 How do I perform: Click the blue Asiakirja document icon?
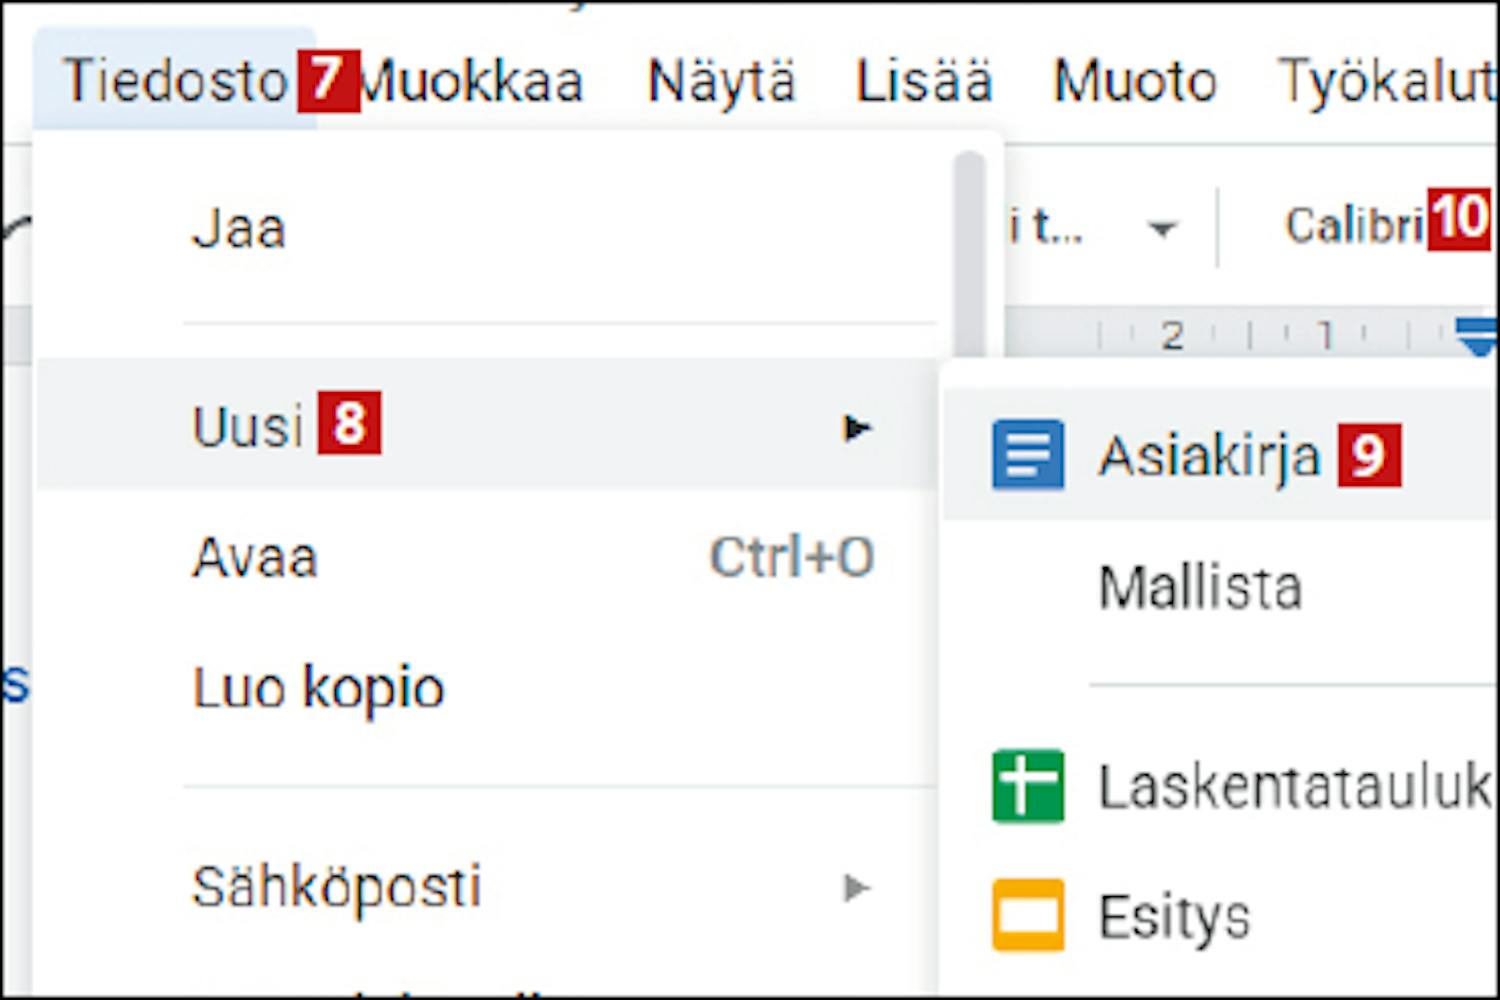point(1028,455)
